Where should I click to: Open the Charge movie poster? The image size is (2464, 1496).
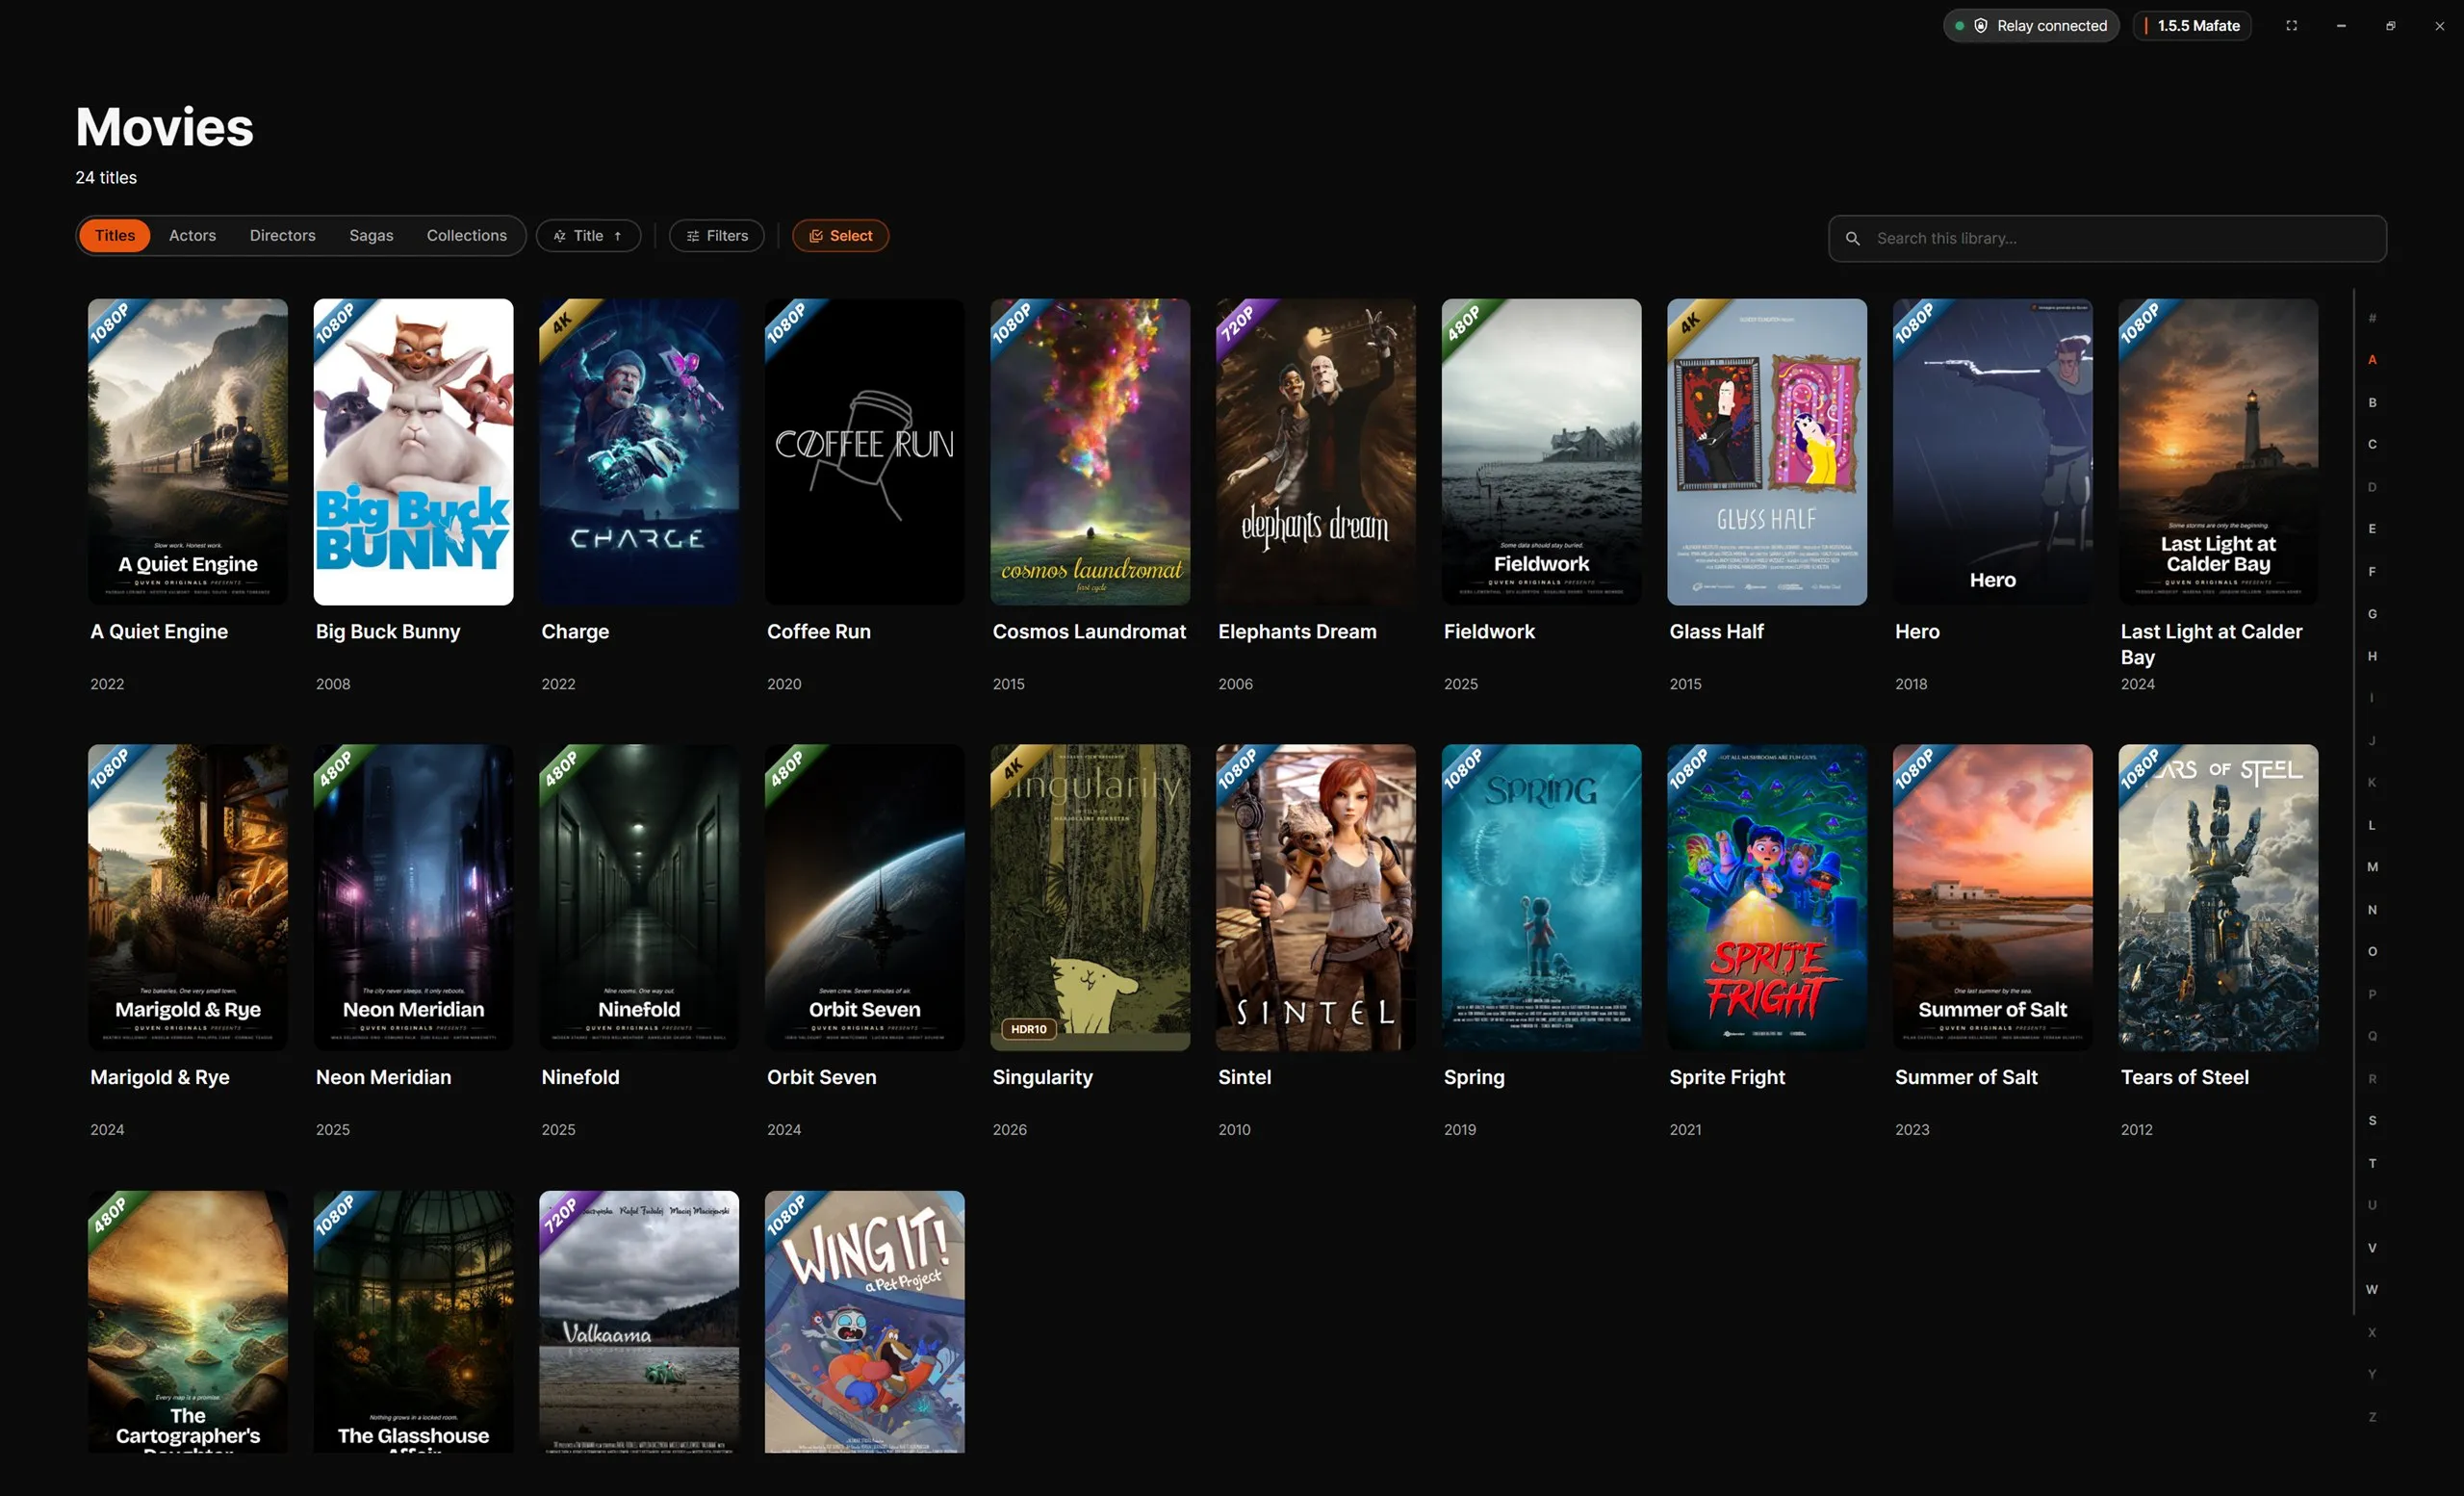coord(639,452)
